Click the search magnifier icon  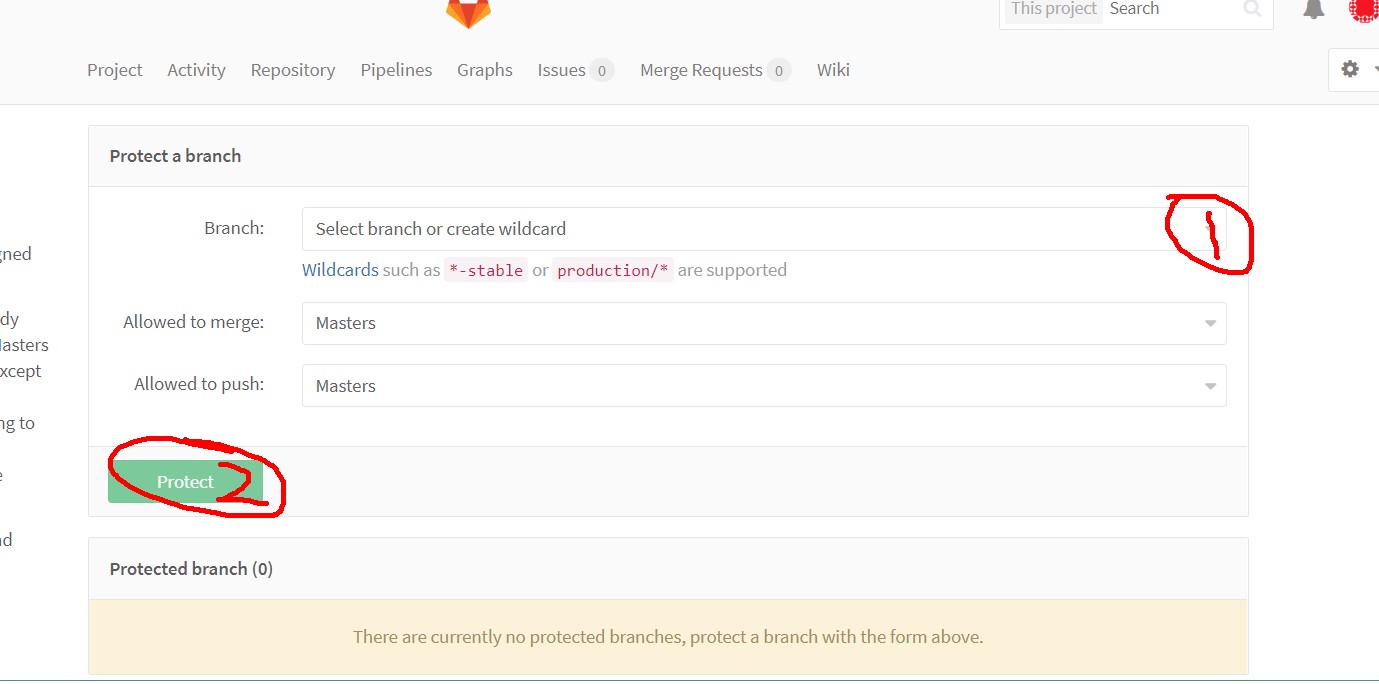click(x=1251, y=9)
